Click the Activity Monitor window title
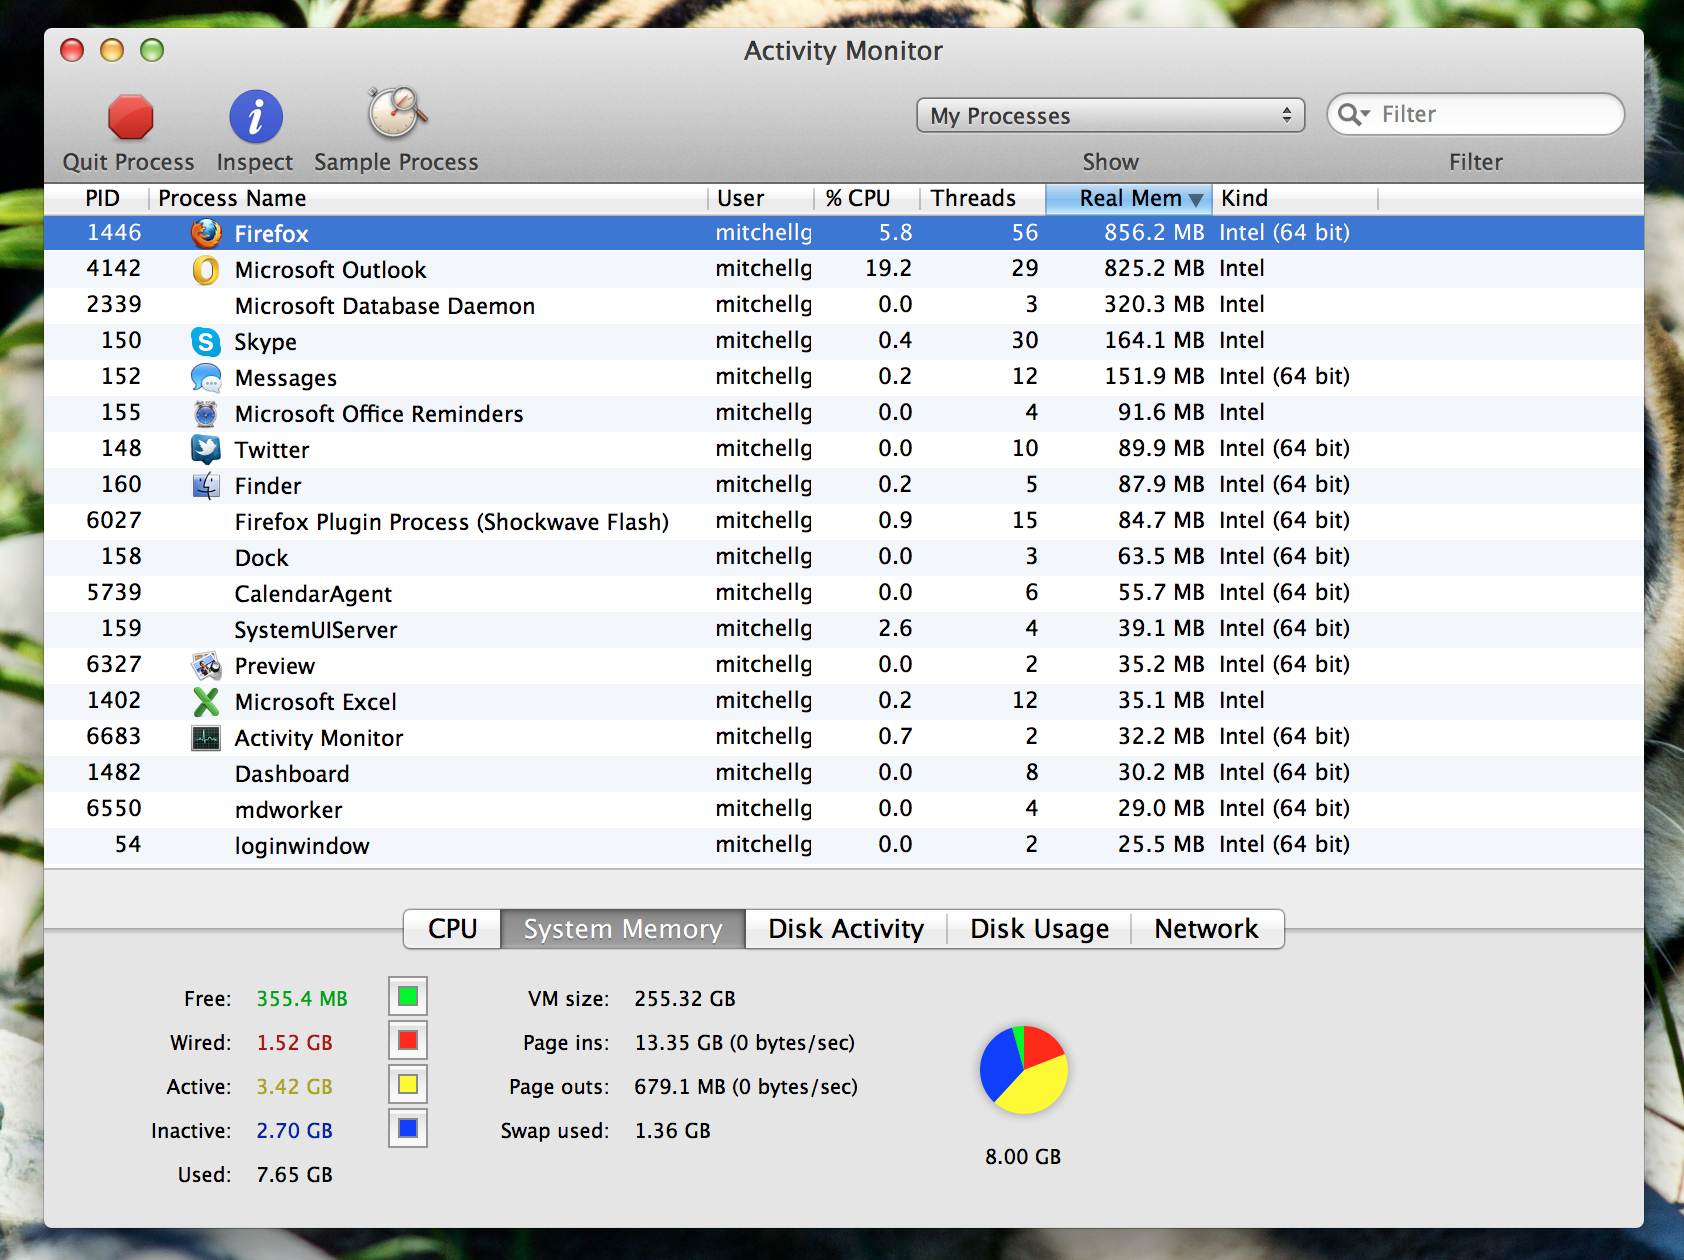 click(x=843, y=51)
